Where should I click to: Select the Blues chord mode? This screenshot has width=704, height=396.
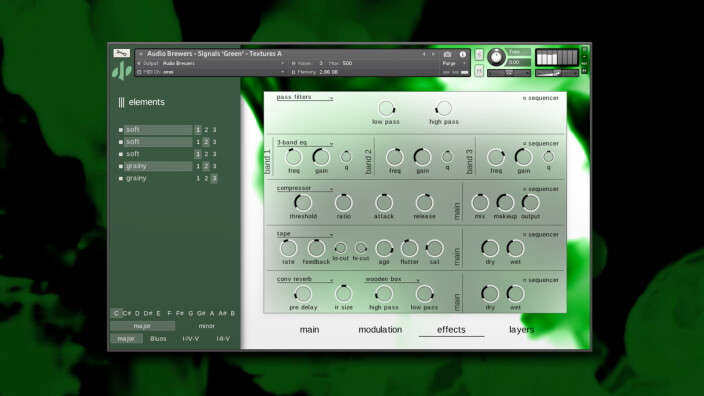coord(158,339)
